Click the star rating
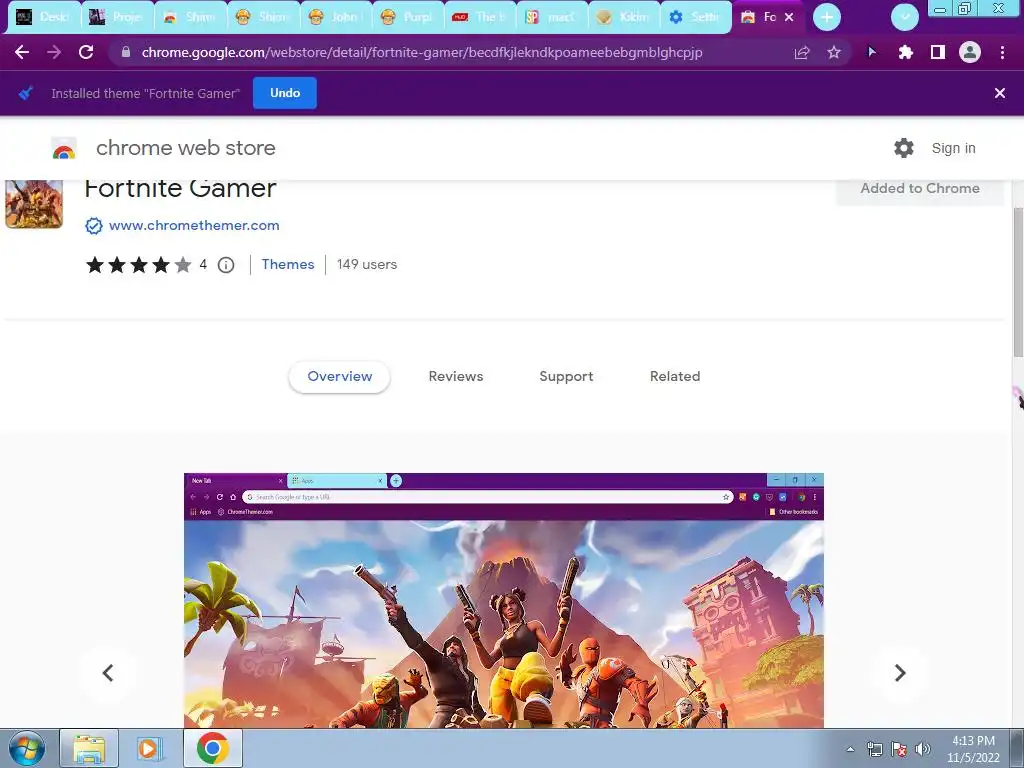 pyautogui.click(x=138, y=264)
